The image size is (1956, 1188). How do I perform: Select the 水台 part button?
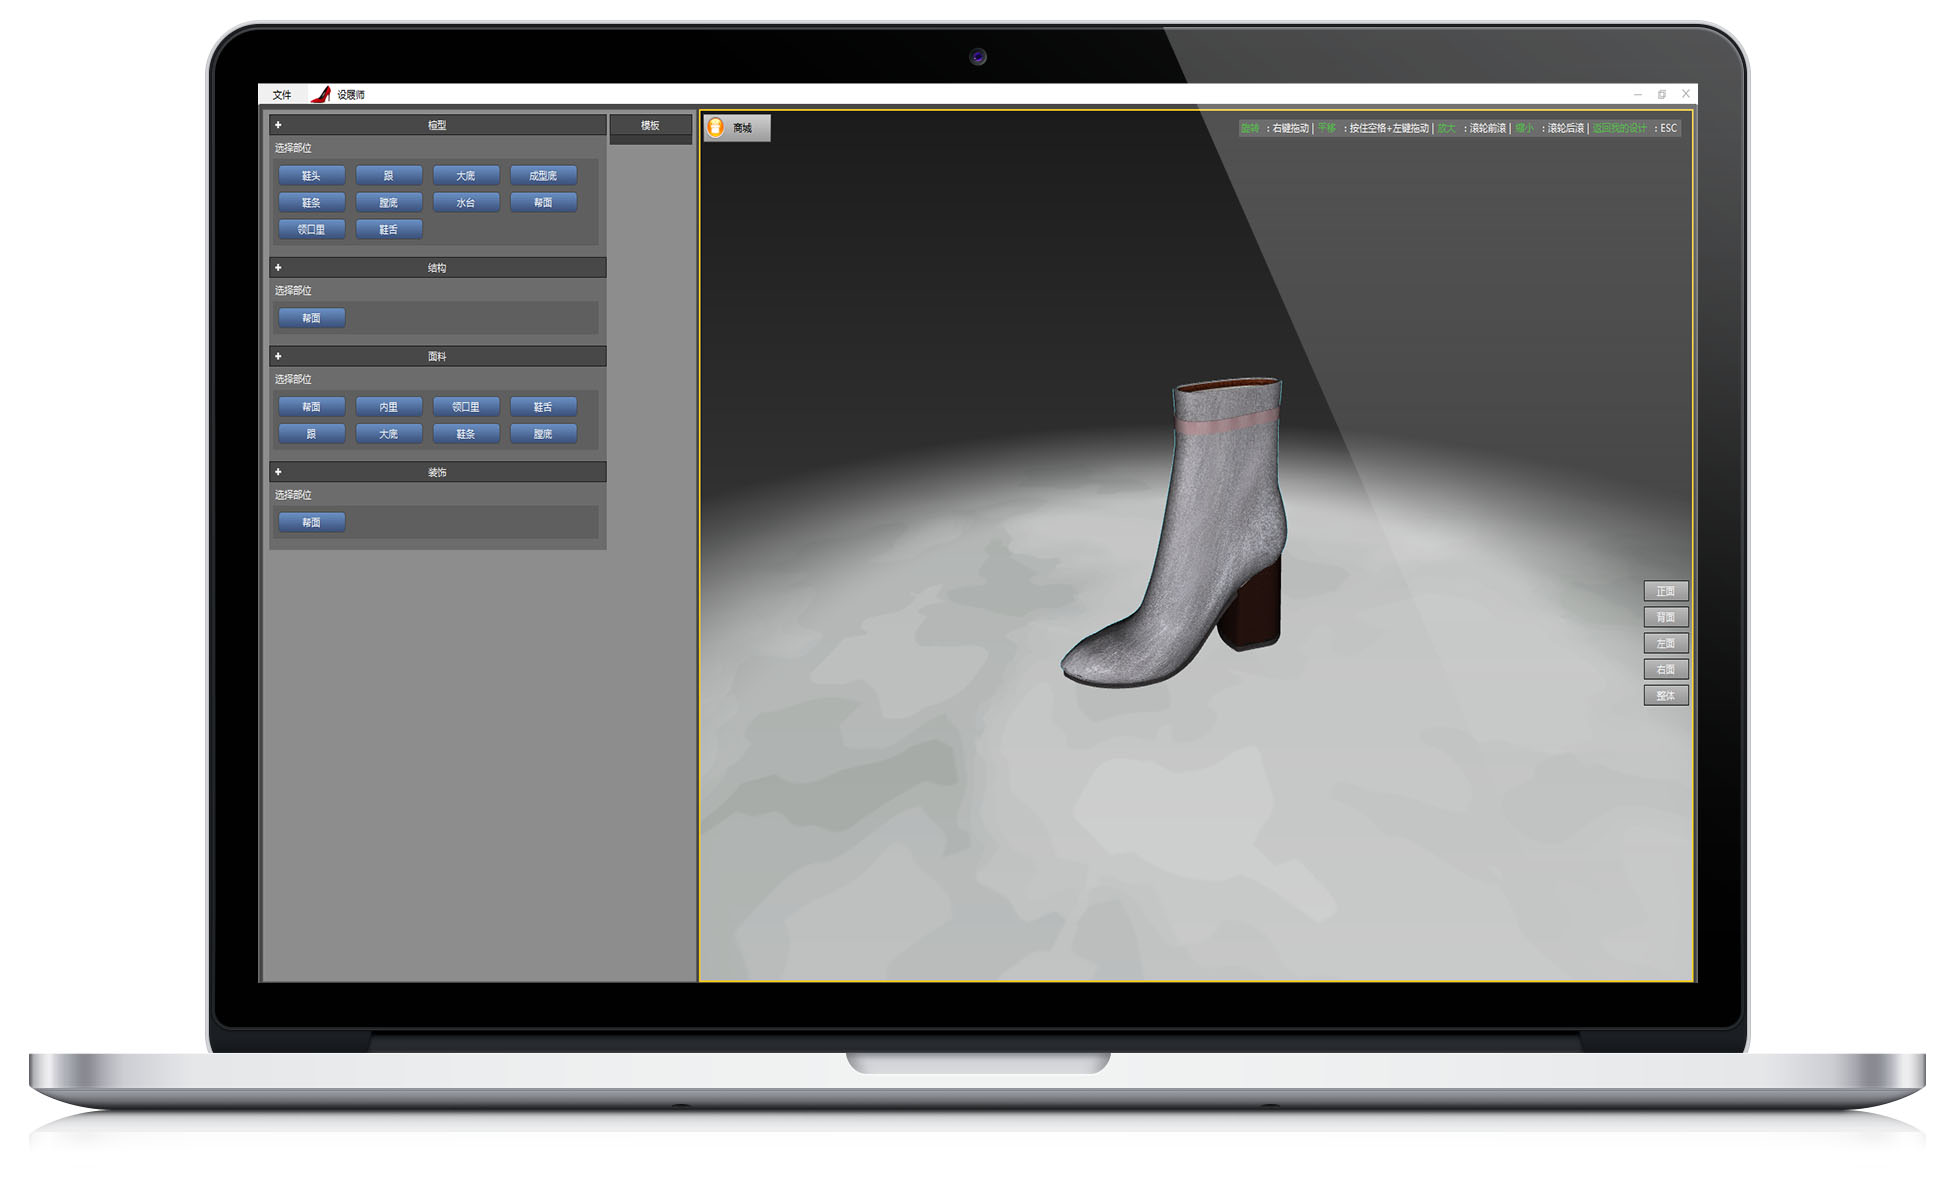coord(466,203)
